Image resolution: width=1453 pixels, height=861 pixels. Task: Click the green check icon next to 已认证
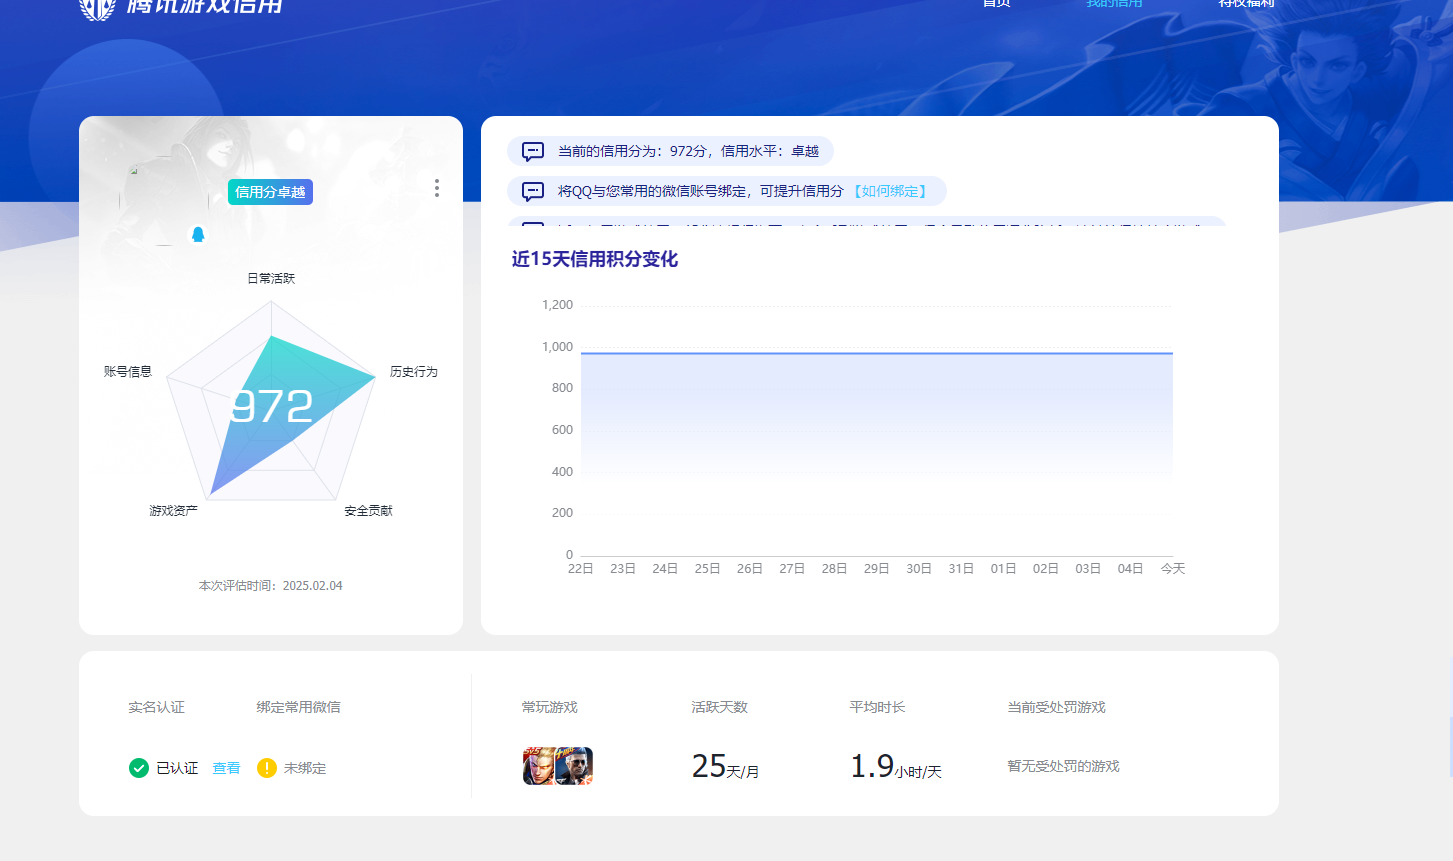pyautogui.click(x=139, y=768)
